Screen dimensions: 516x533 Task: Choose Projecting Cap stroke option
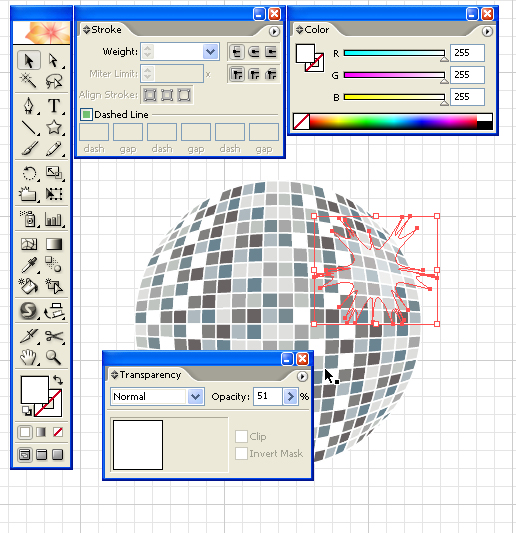(271, 52)
